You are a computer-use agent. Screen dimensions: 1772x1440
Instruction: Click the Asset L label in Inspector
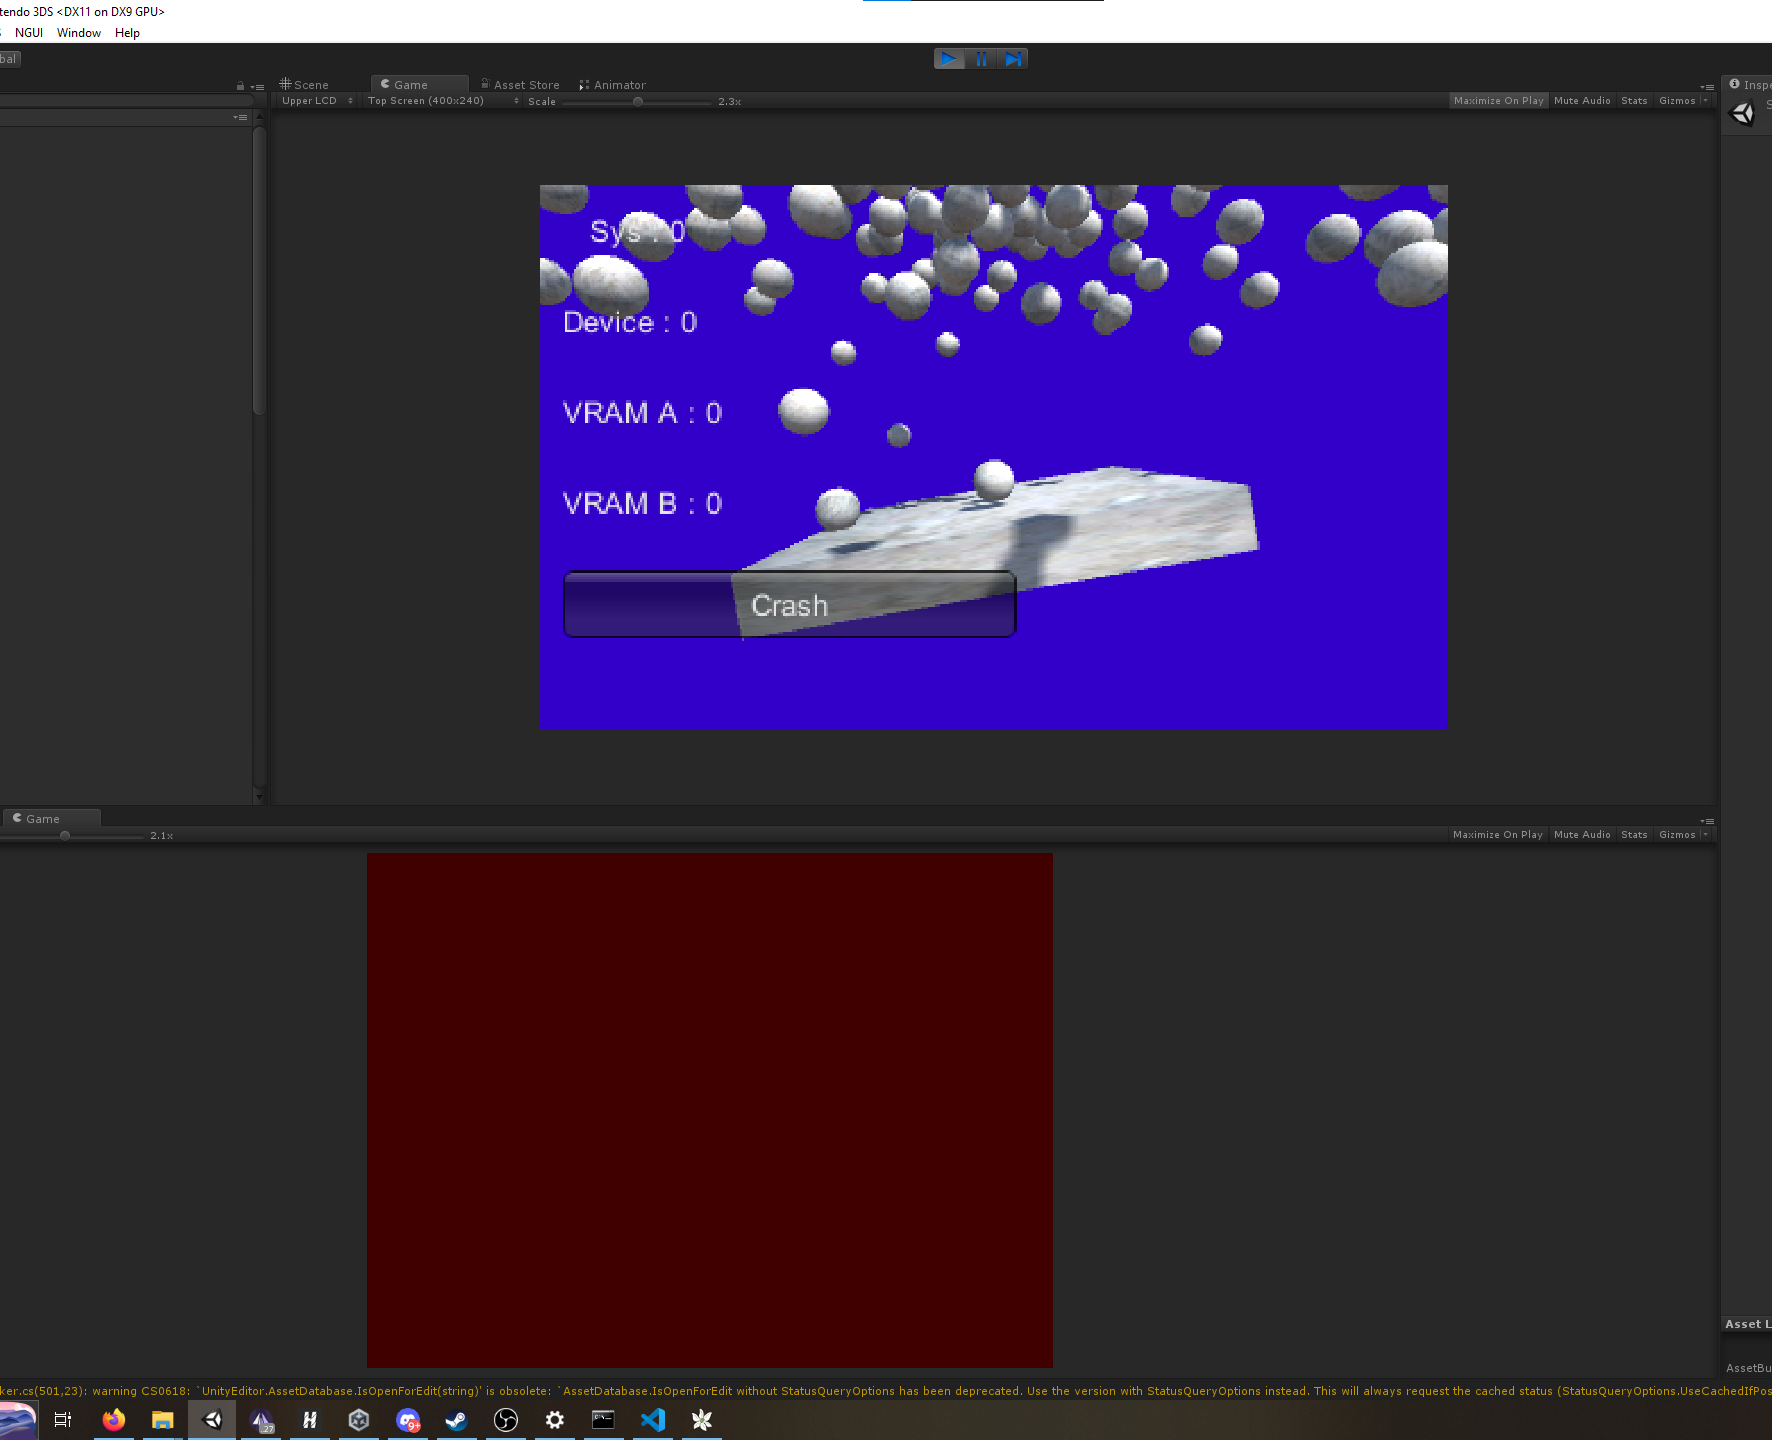point(1748,1324)
